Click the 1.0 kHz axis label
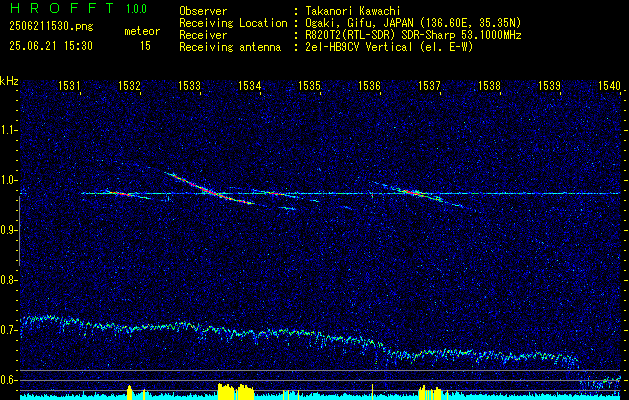Screen dimensions: 629x400 8,180
